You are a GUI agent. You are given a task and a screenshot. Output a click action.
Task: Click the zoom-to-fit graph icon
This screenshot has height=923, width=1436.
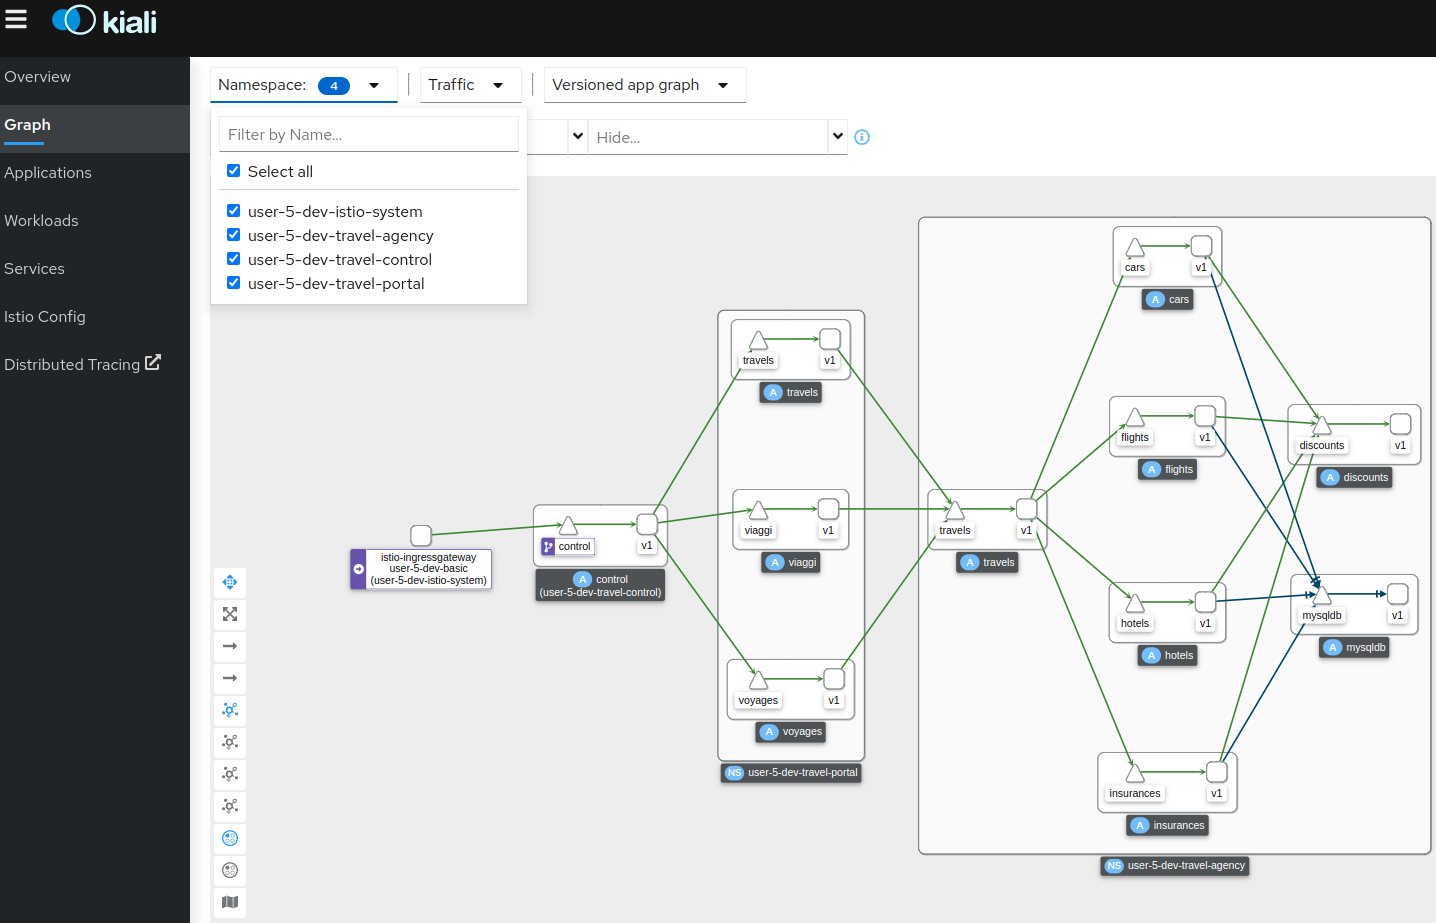coord(230,614)
